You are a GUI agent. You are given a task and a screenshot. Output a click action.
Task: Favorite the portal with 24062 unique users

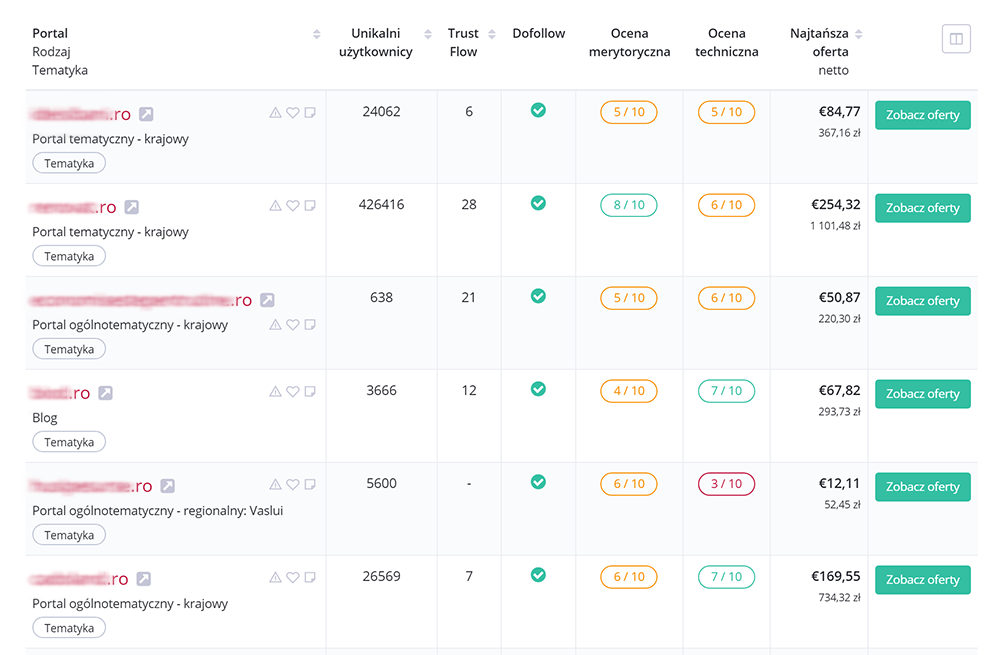tap(293, 113)
